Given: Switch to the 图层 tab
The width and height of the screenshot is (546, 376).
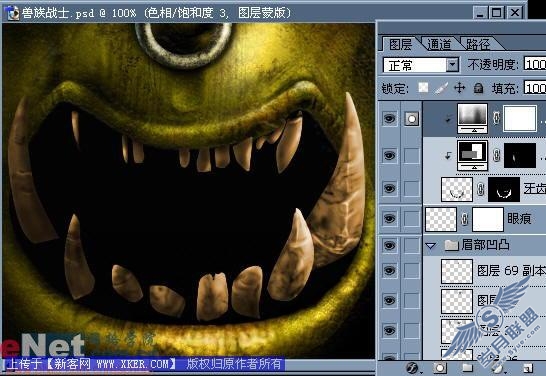Looking at the screenshot, I should click(x=400, y=44).
